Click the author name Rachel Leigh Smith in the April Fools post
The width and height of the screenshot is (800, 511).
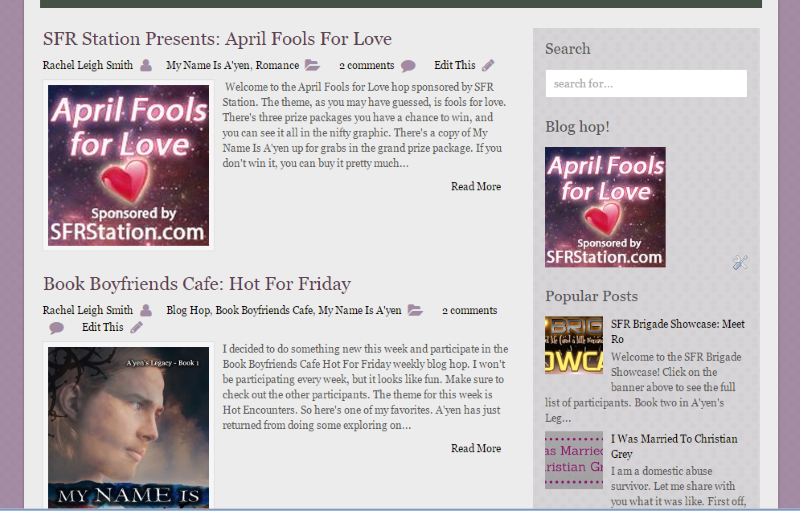pos(88,65)
